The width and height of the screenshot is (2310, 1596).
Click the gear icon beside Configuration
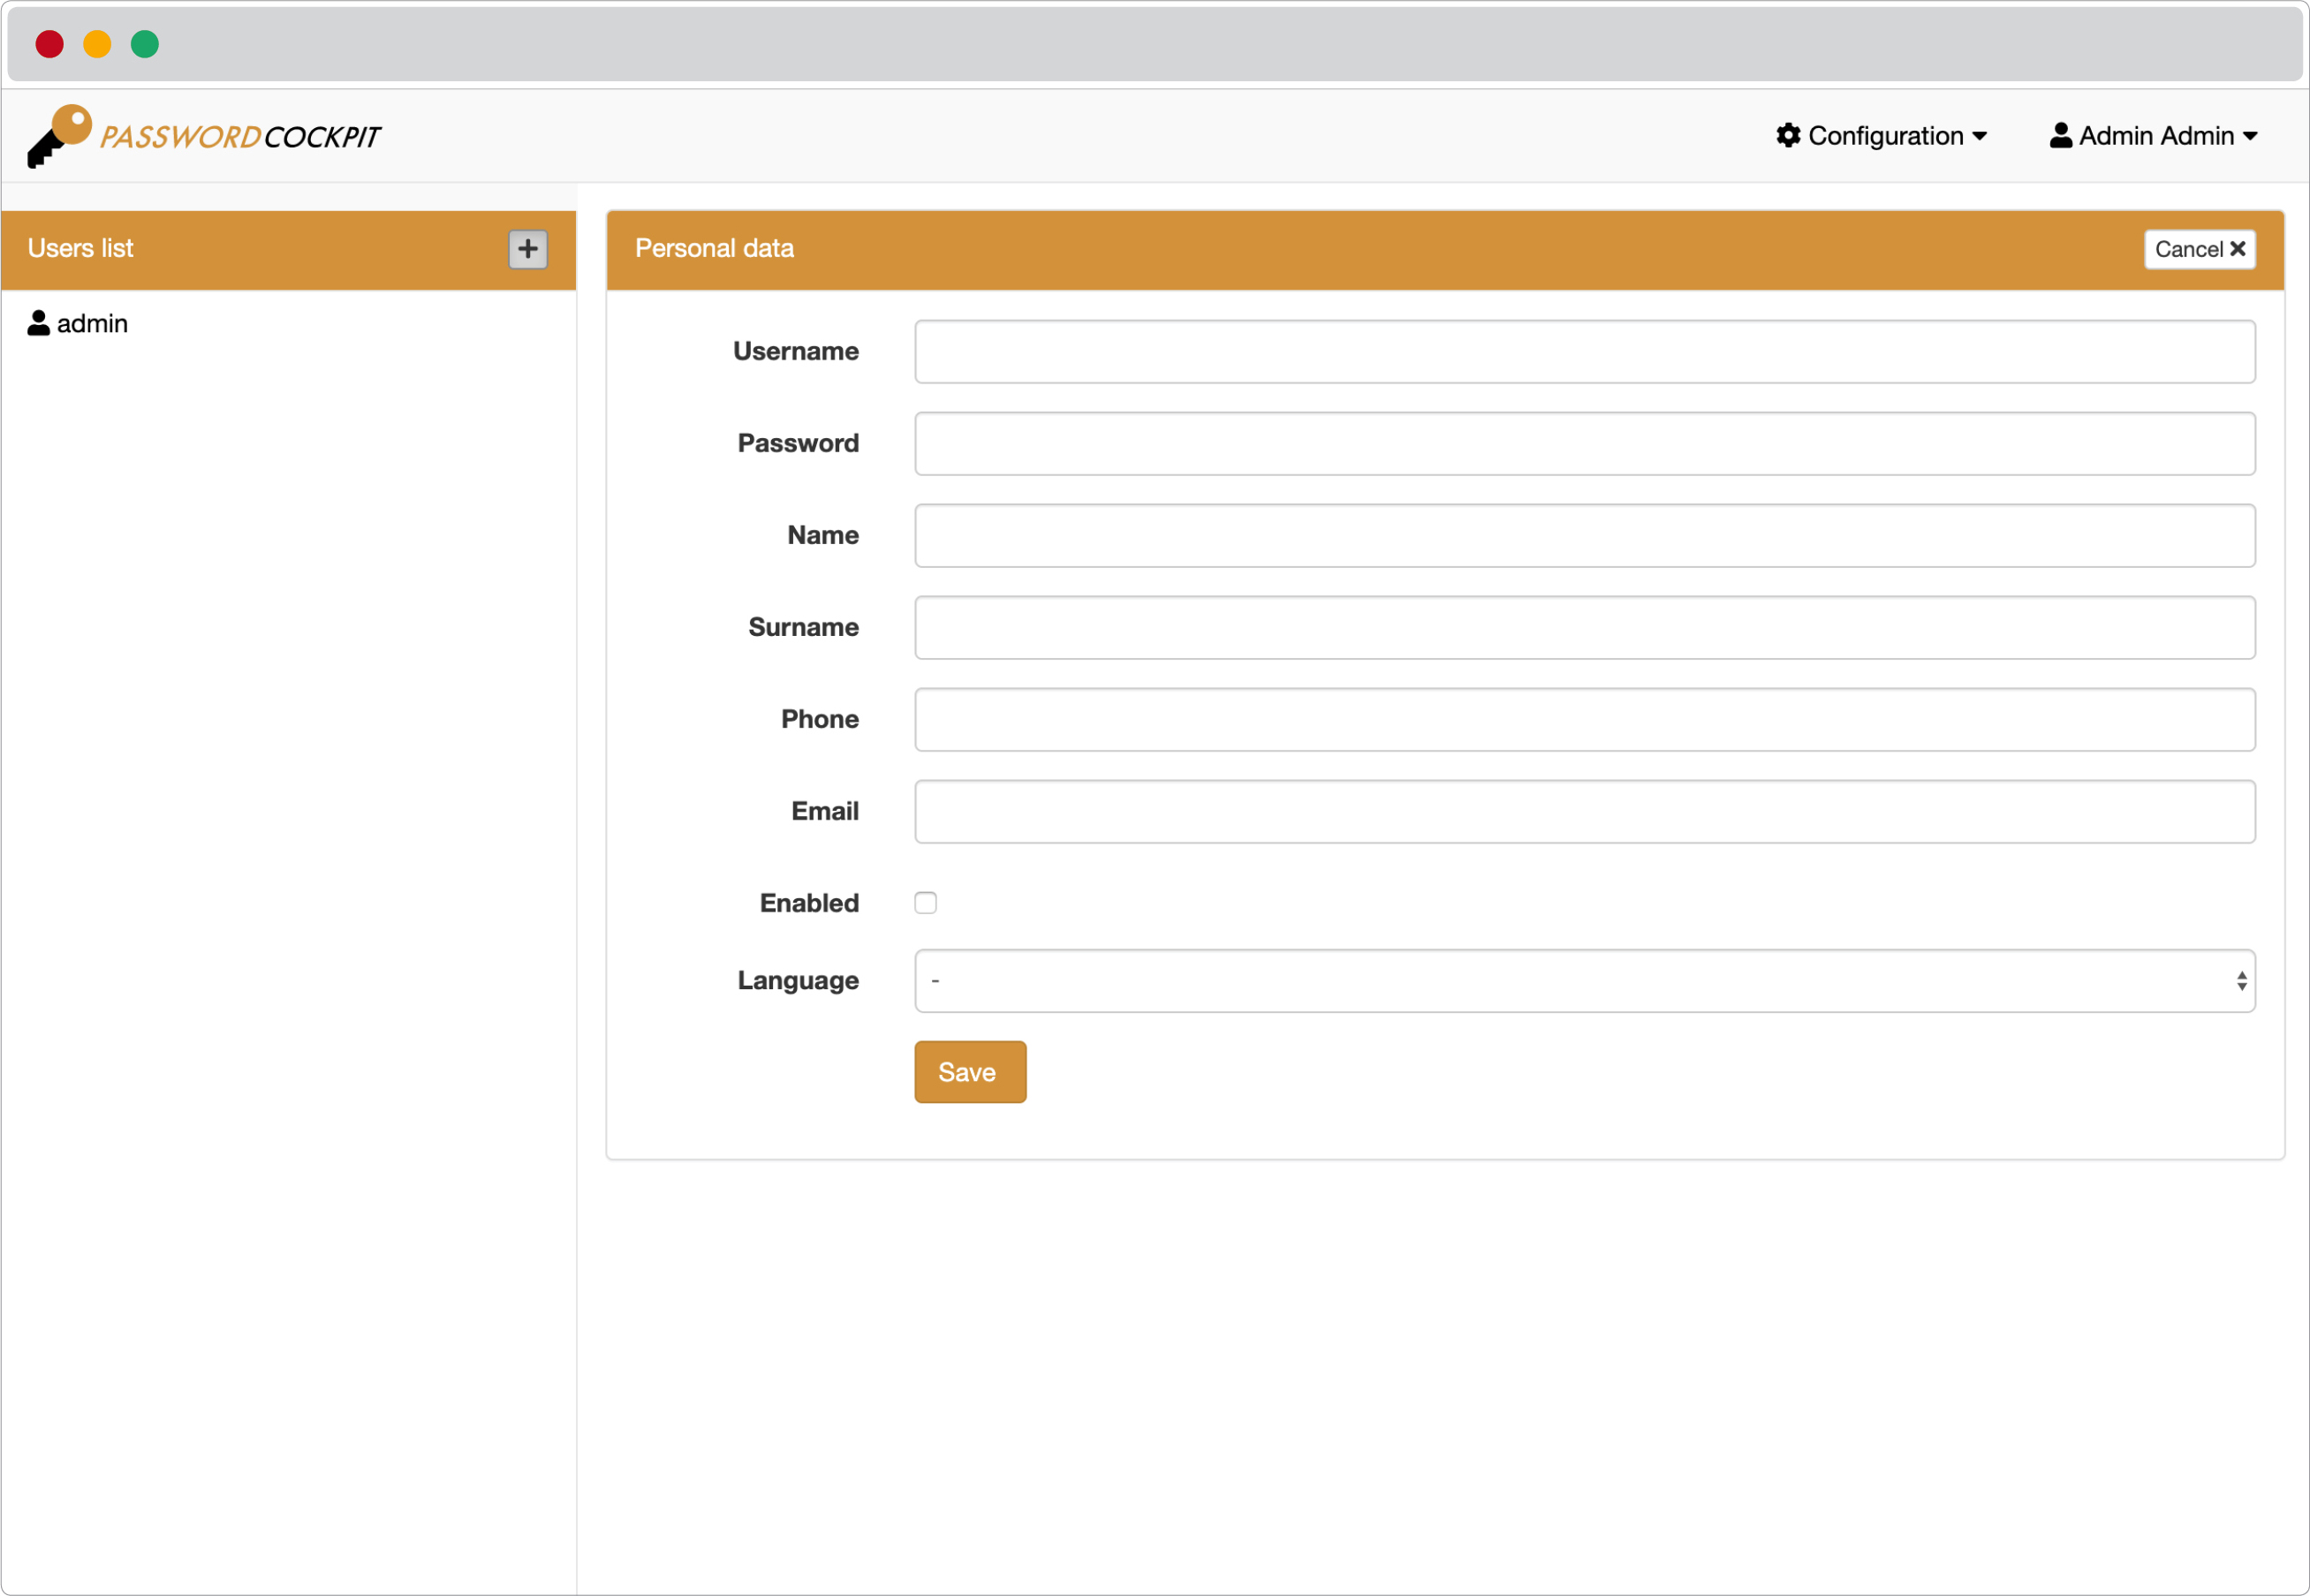[1788, 135]
